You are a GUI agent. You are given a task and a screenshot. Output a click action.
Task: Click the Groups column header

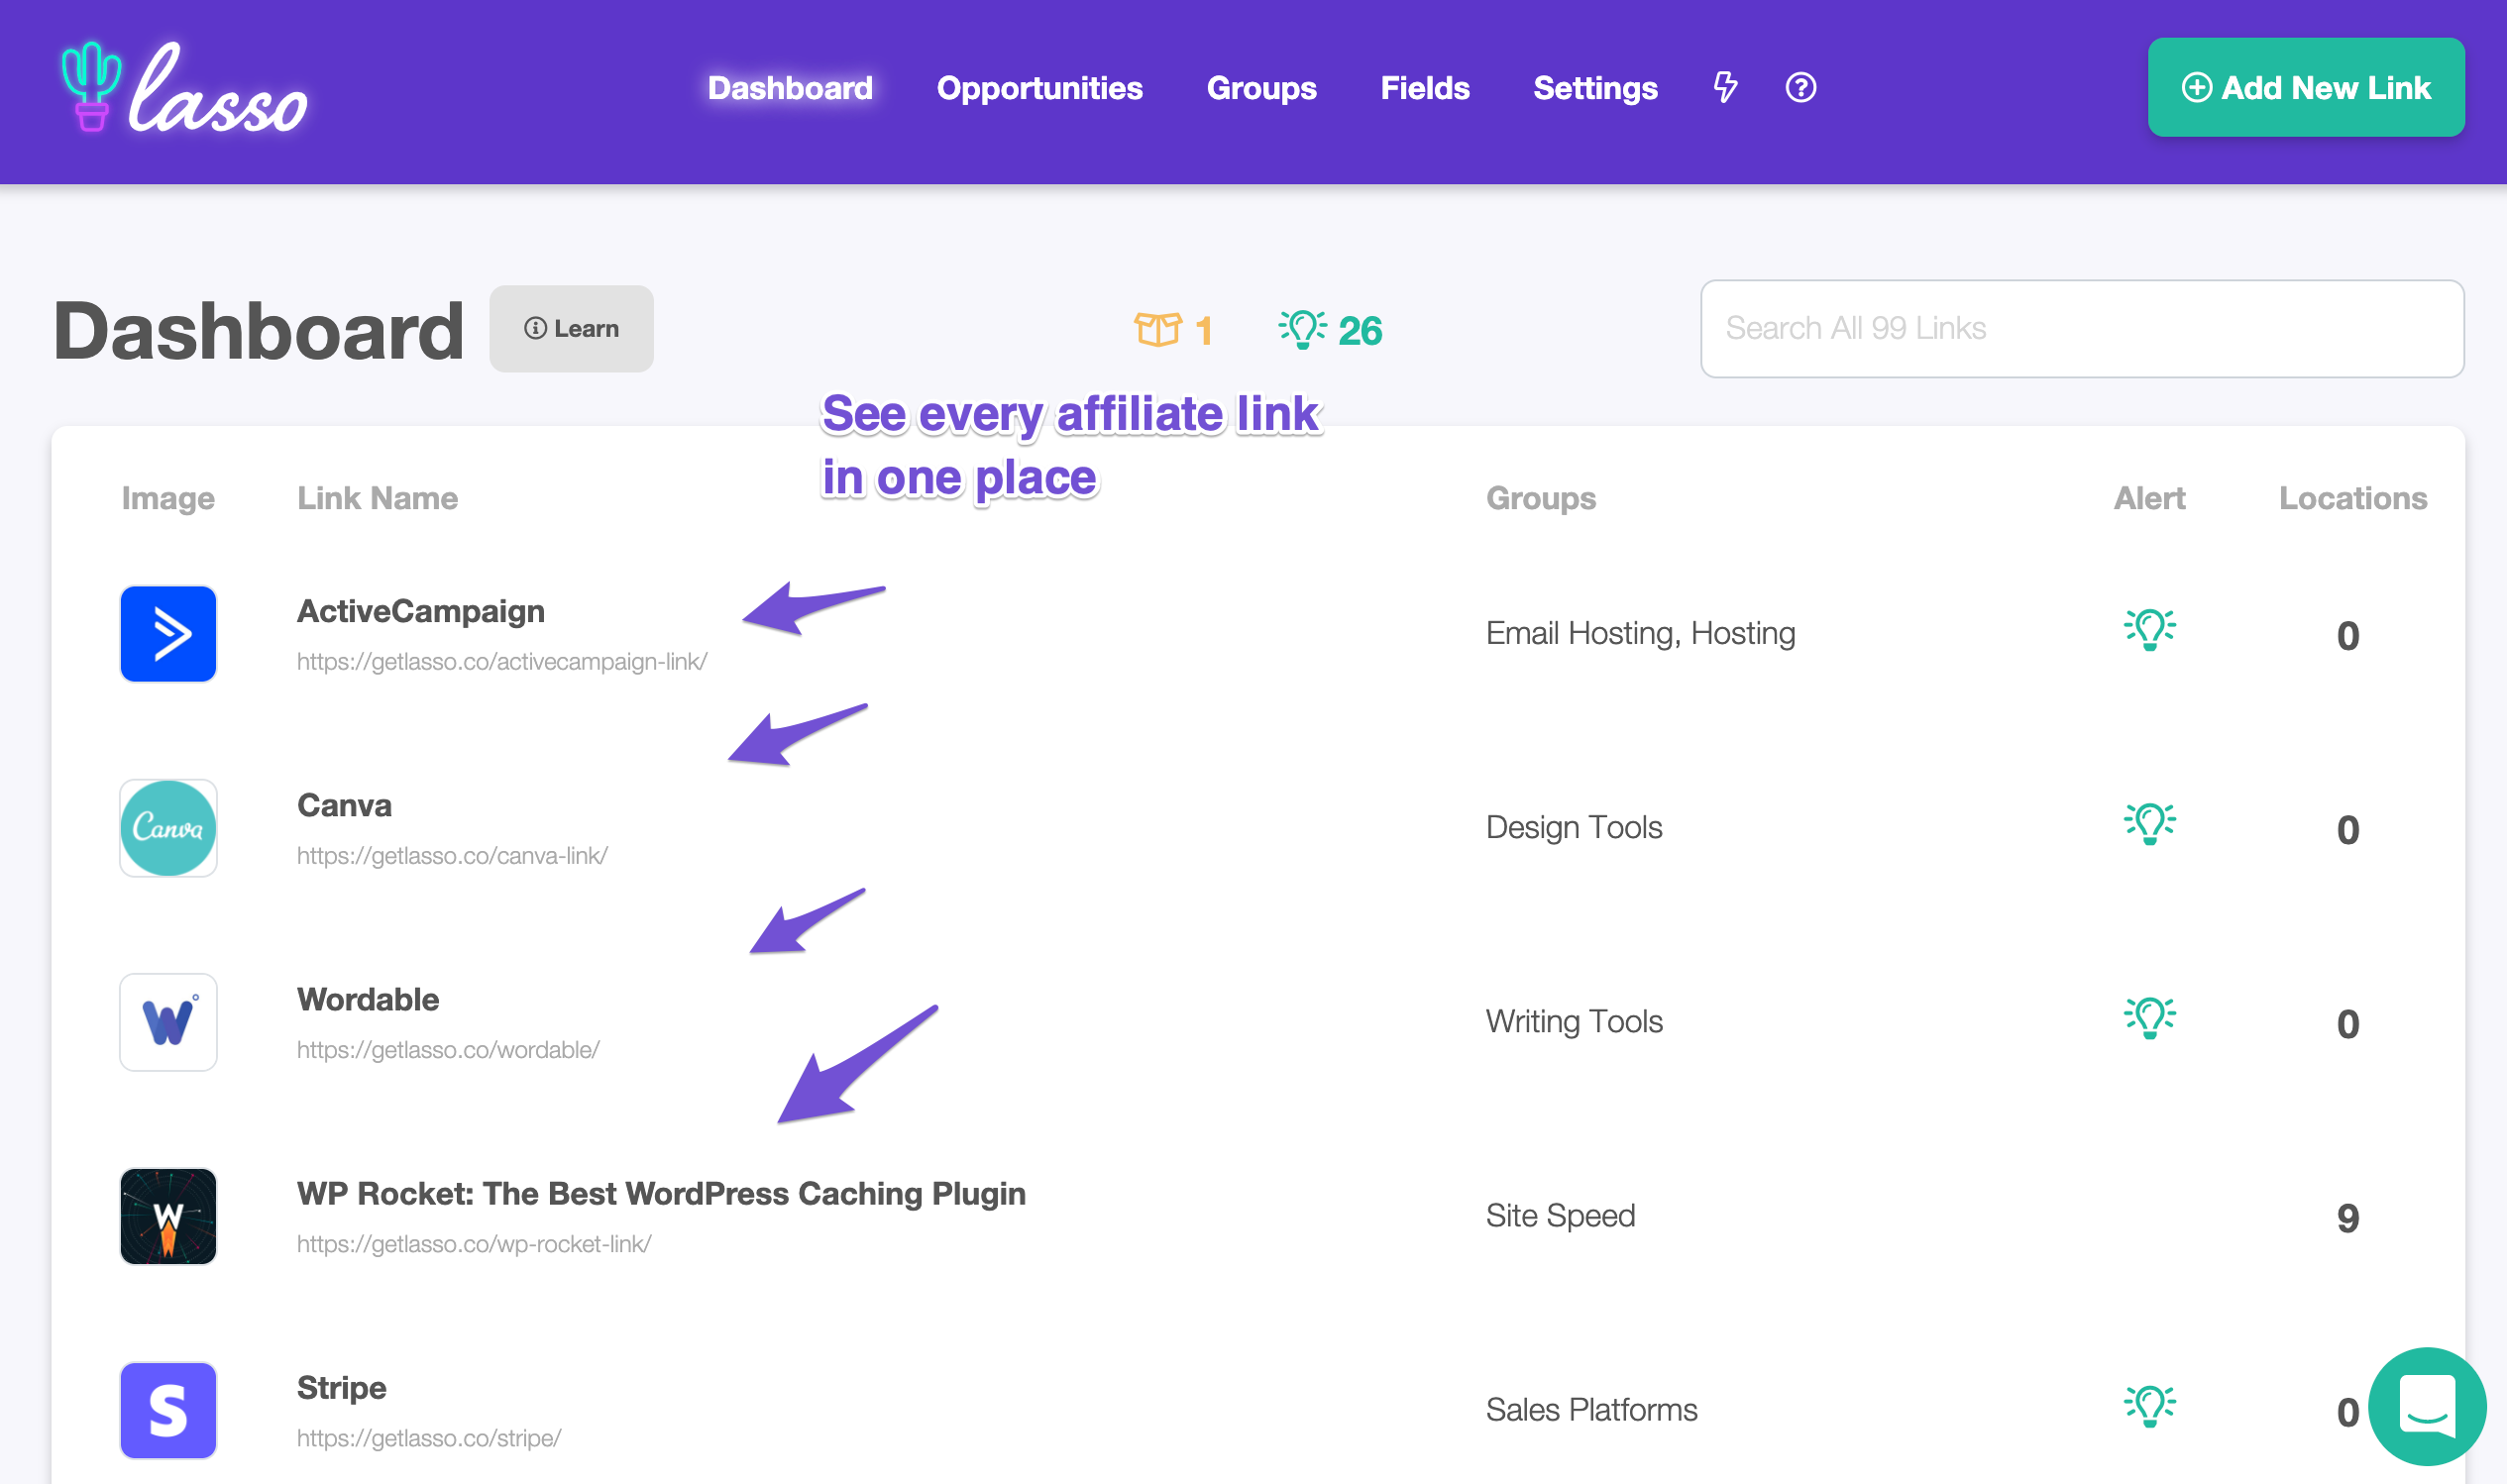[1540, 498]
